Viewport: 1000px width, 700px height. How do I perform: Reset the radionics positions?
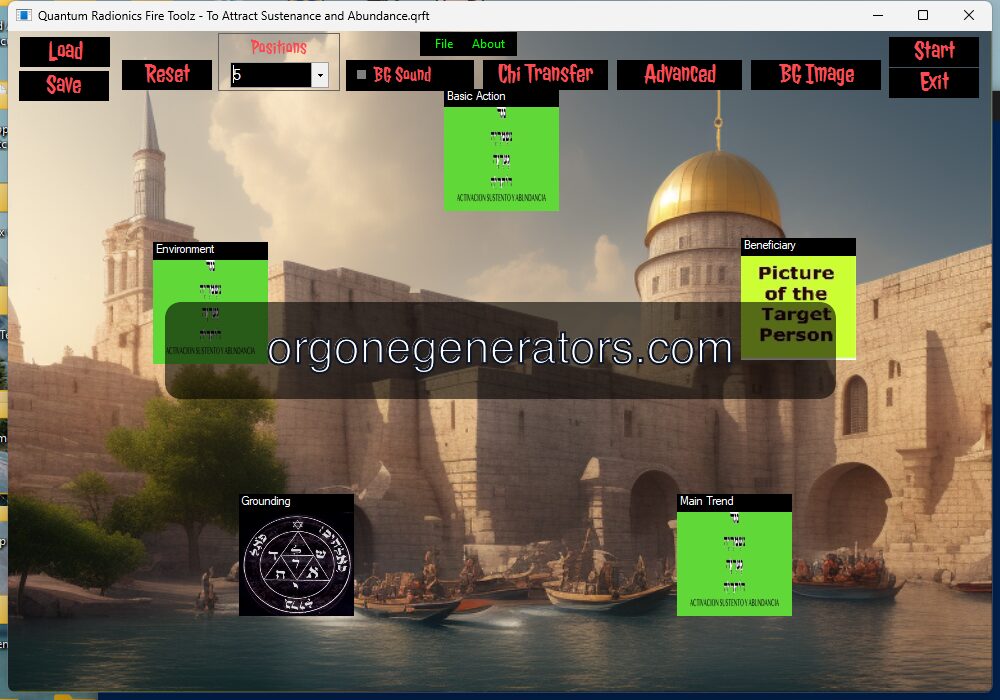166,75
